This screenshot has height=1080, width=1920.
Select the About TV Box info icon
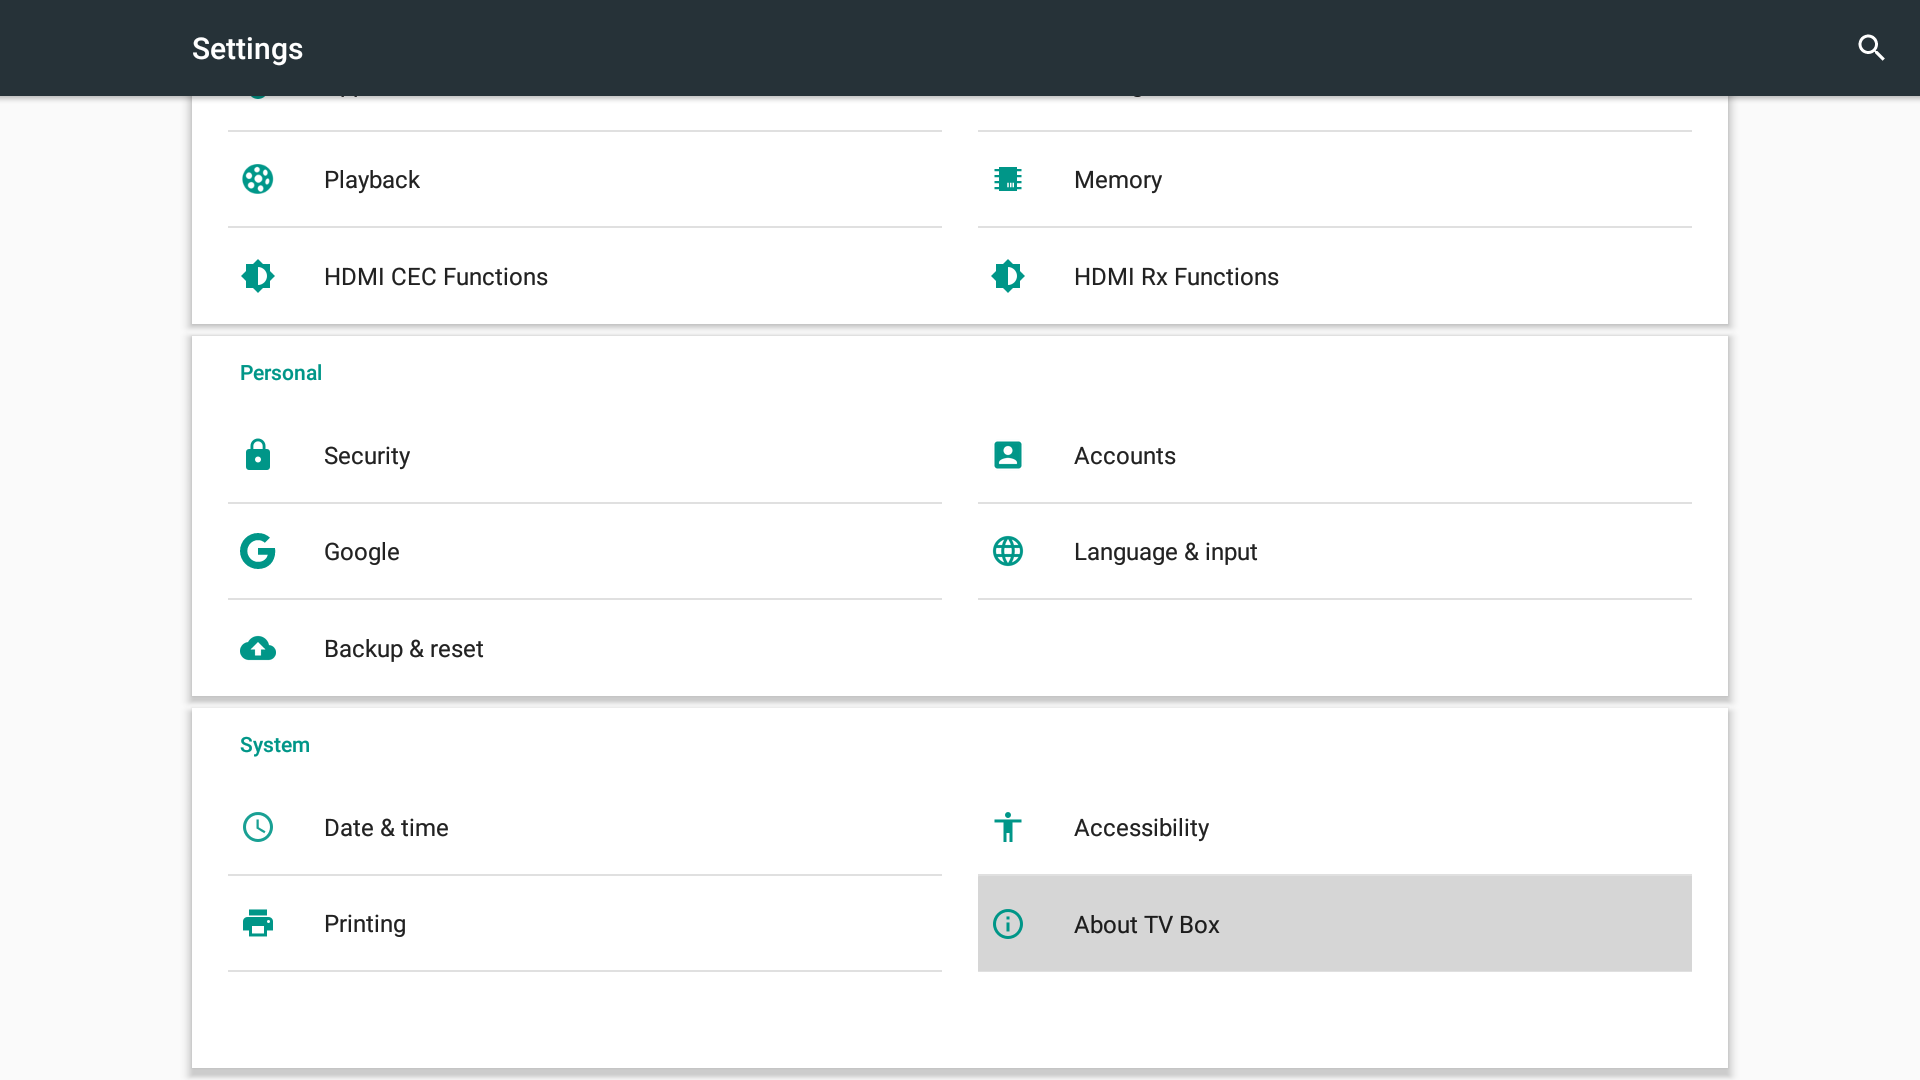[x=1007, y=924]
